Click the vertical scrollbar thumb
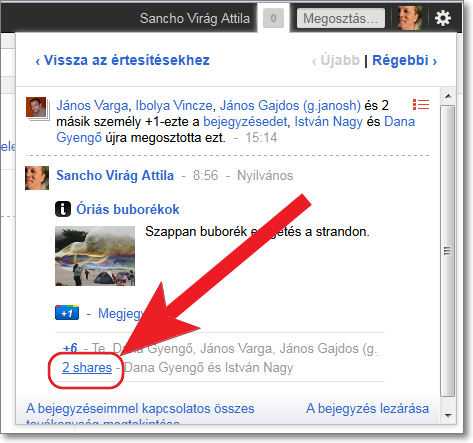Screen dimensions: 473x443 tap(448, 251)
